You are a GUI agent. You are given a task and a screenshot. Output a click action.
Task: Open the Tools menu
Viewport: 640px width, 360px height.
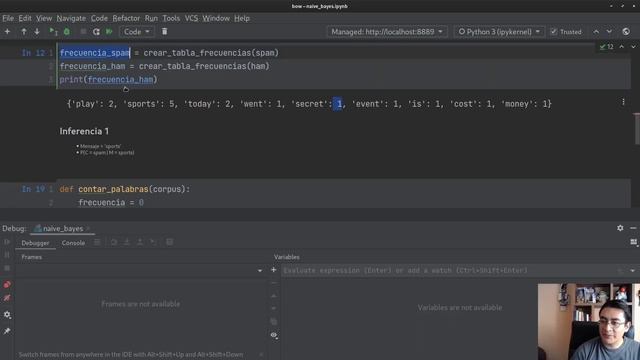(x=171, y=18)
